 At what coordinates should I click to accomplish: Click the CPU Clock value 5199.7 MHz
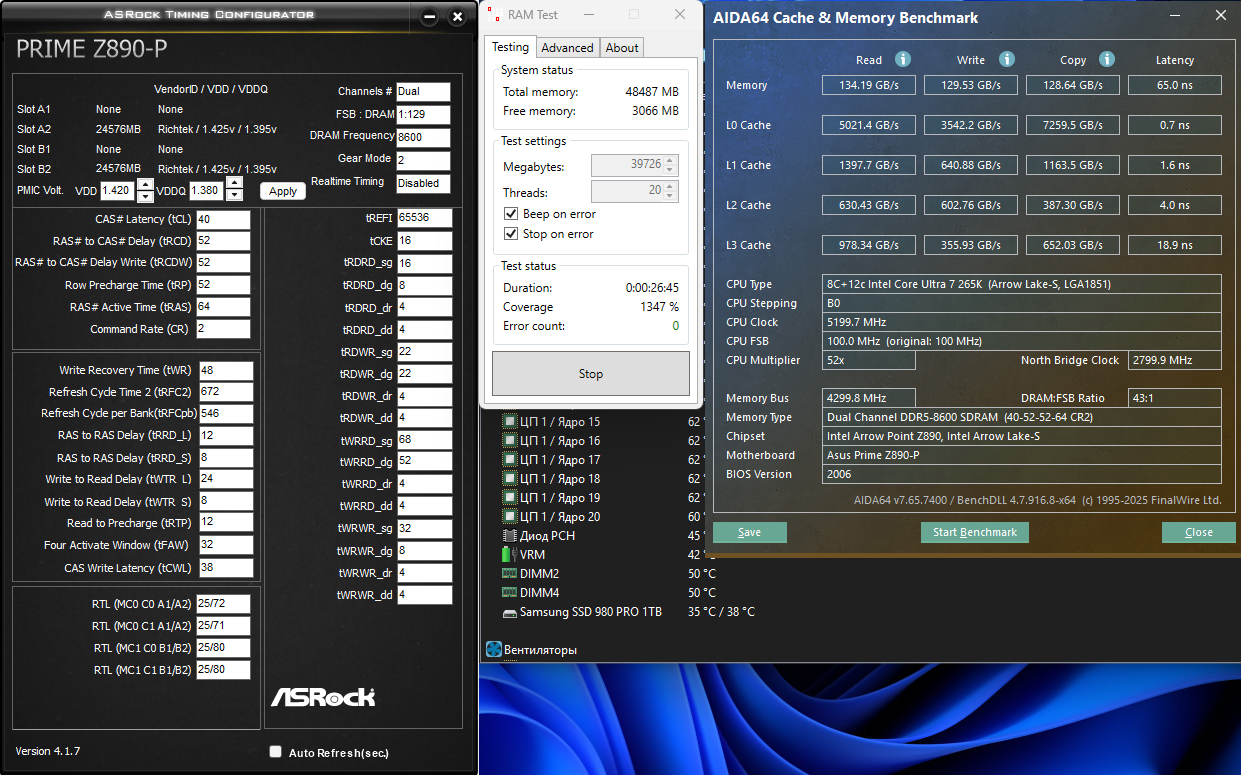(1022, 322)
